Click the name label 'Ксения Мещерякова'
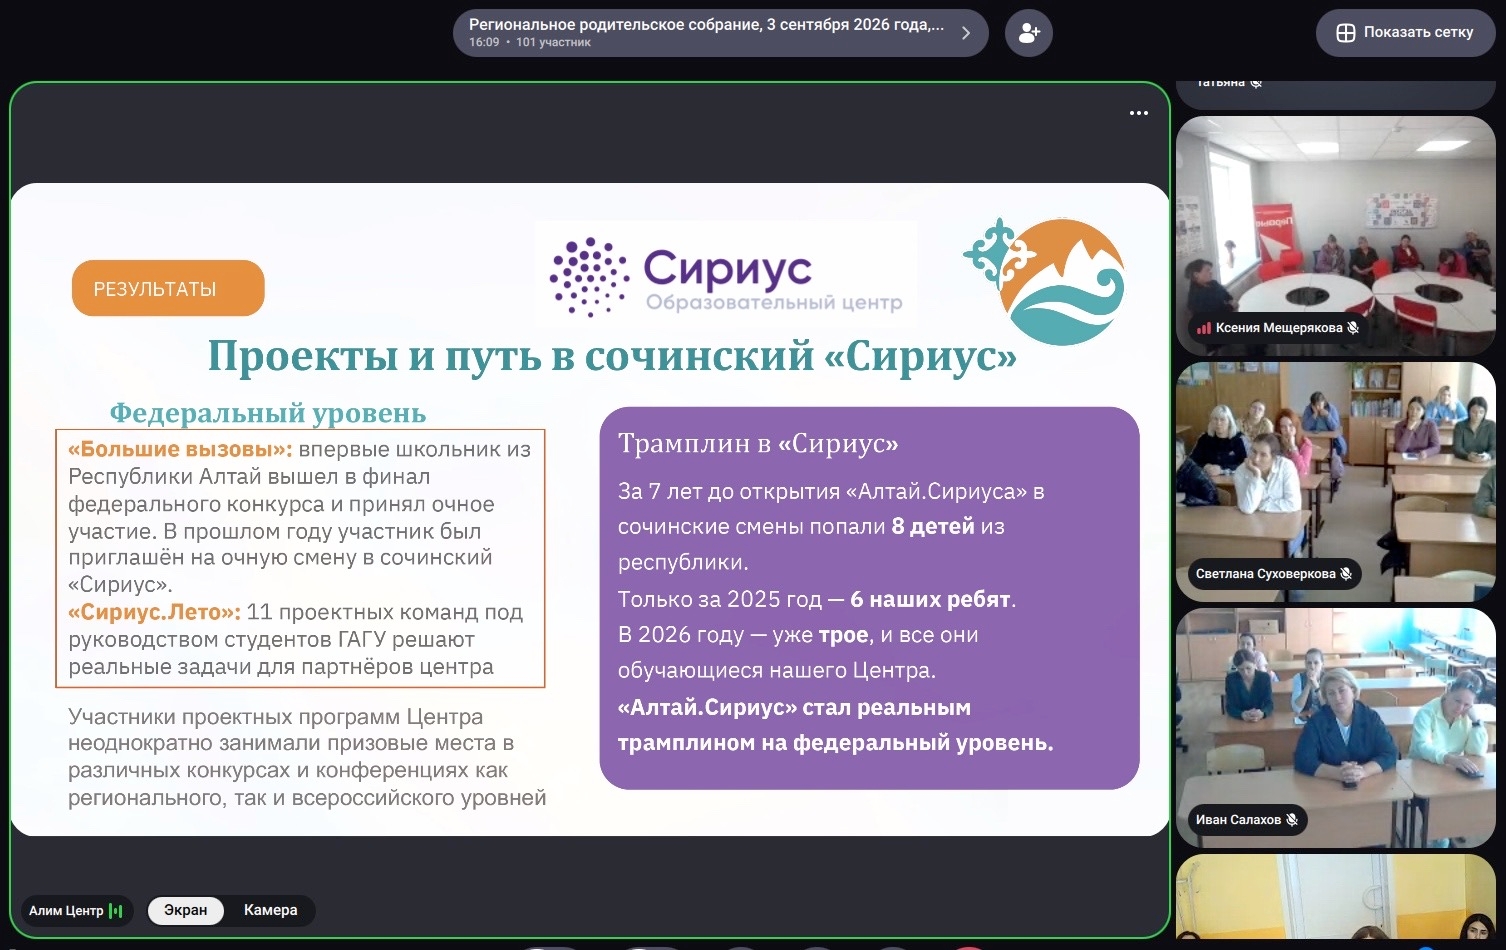 (x=1279, y=328)
